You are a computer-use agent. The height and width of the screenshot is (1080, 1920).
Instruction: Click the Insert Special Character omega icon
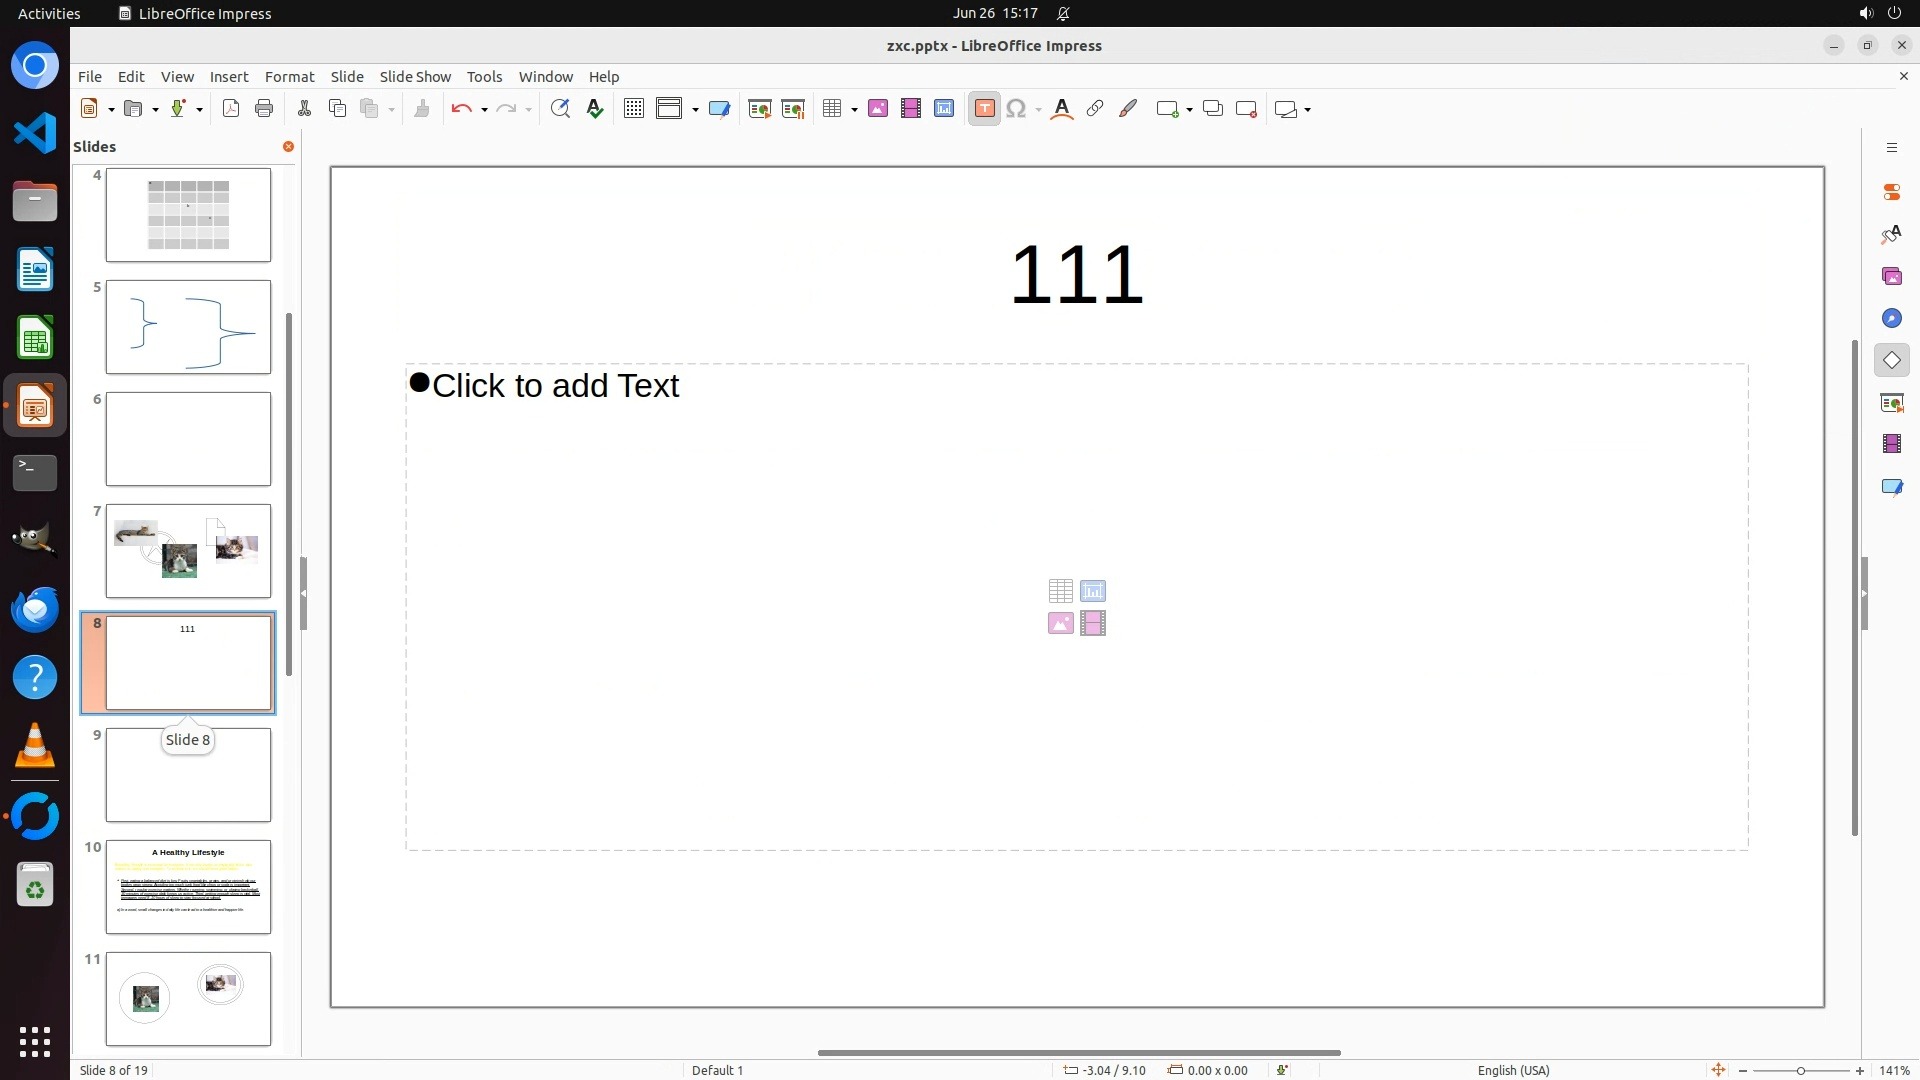point(1016,109)
